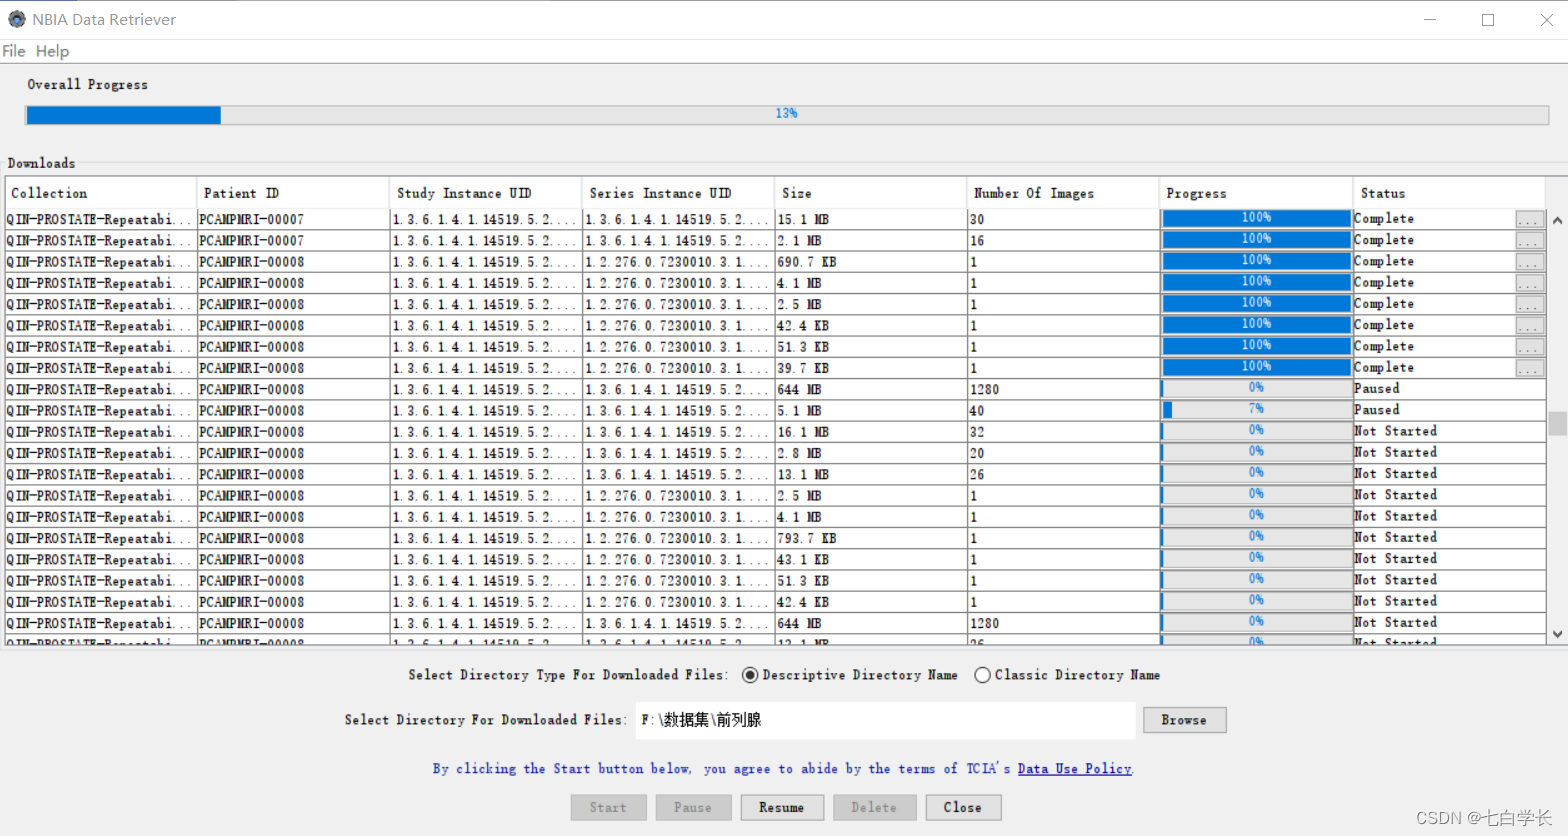Open the Data Use Policy link

(1075, 768)
